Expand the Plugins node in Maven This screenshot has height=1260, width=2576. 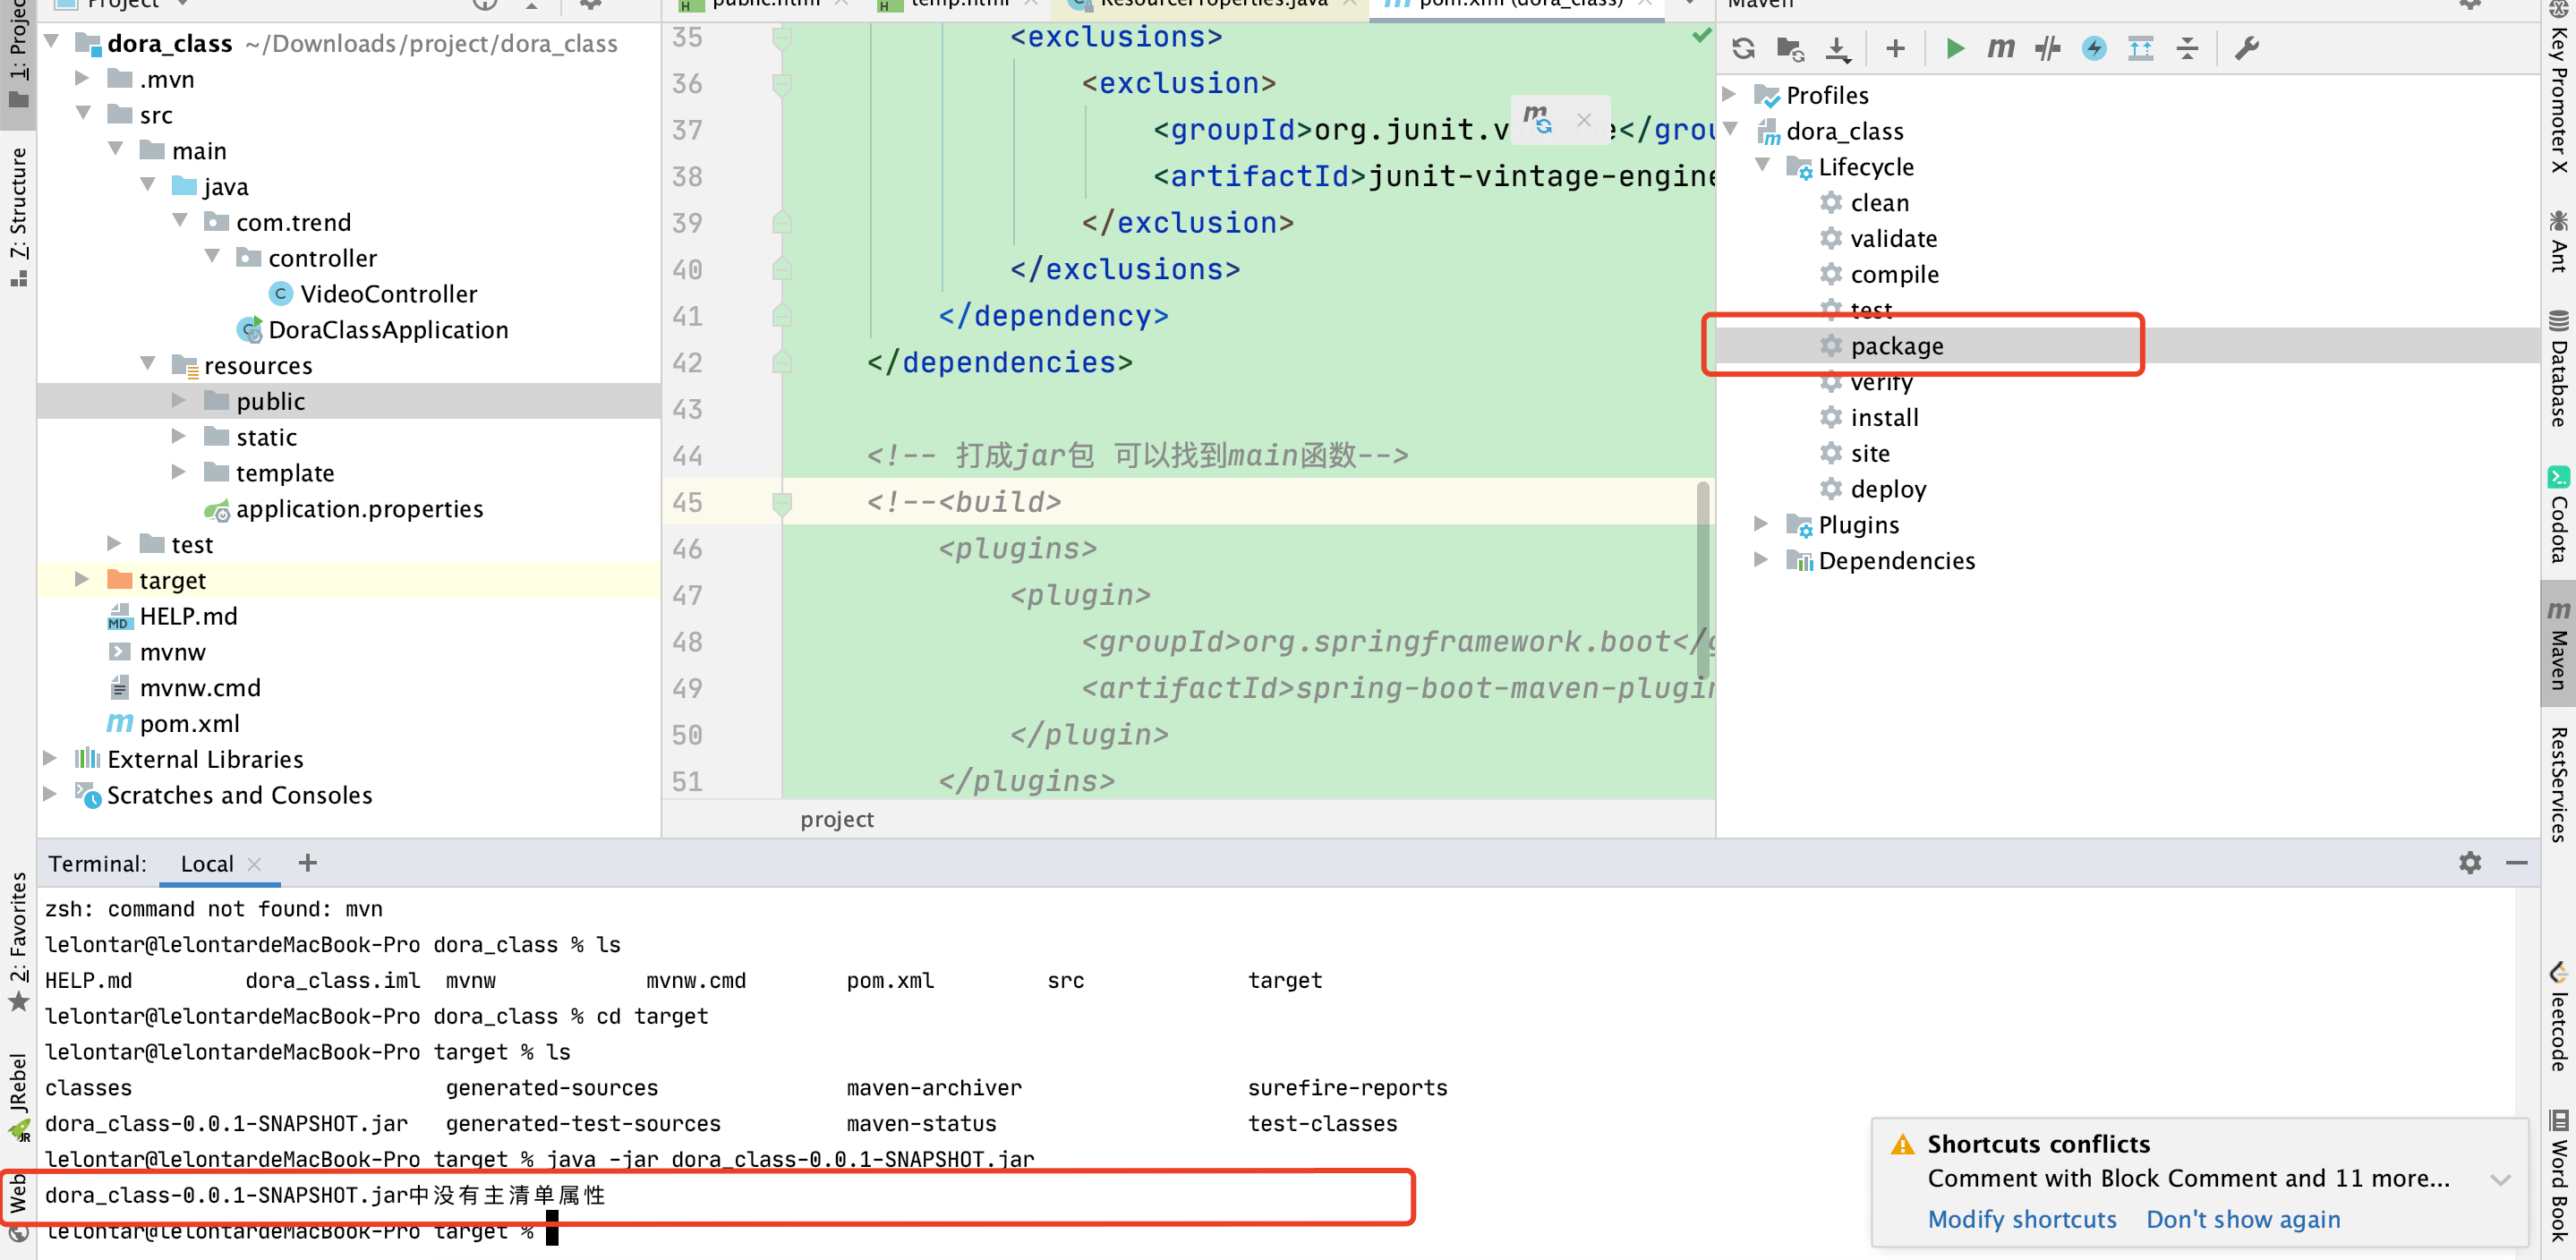coord(1761,524)
